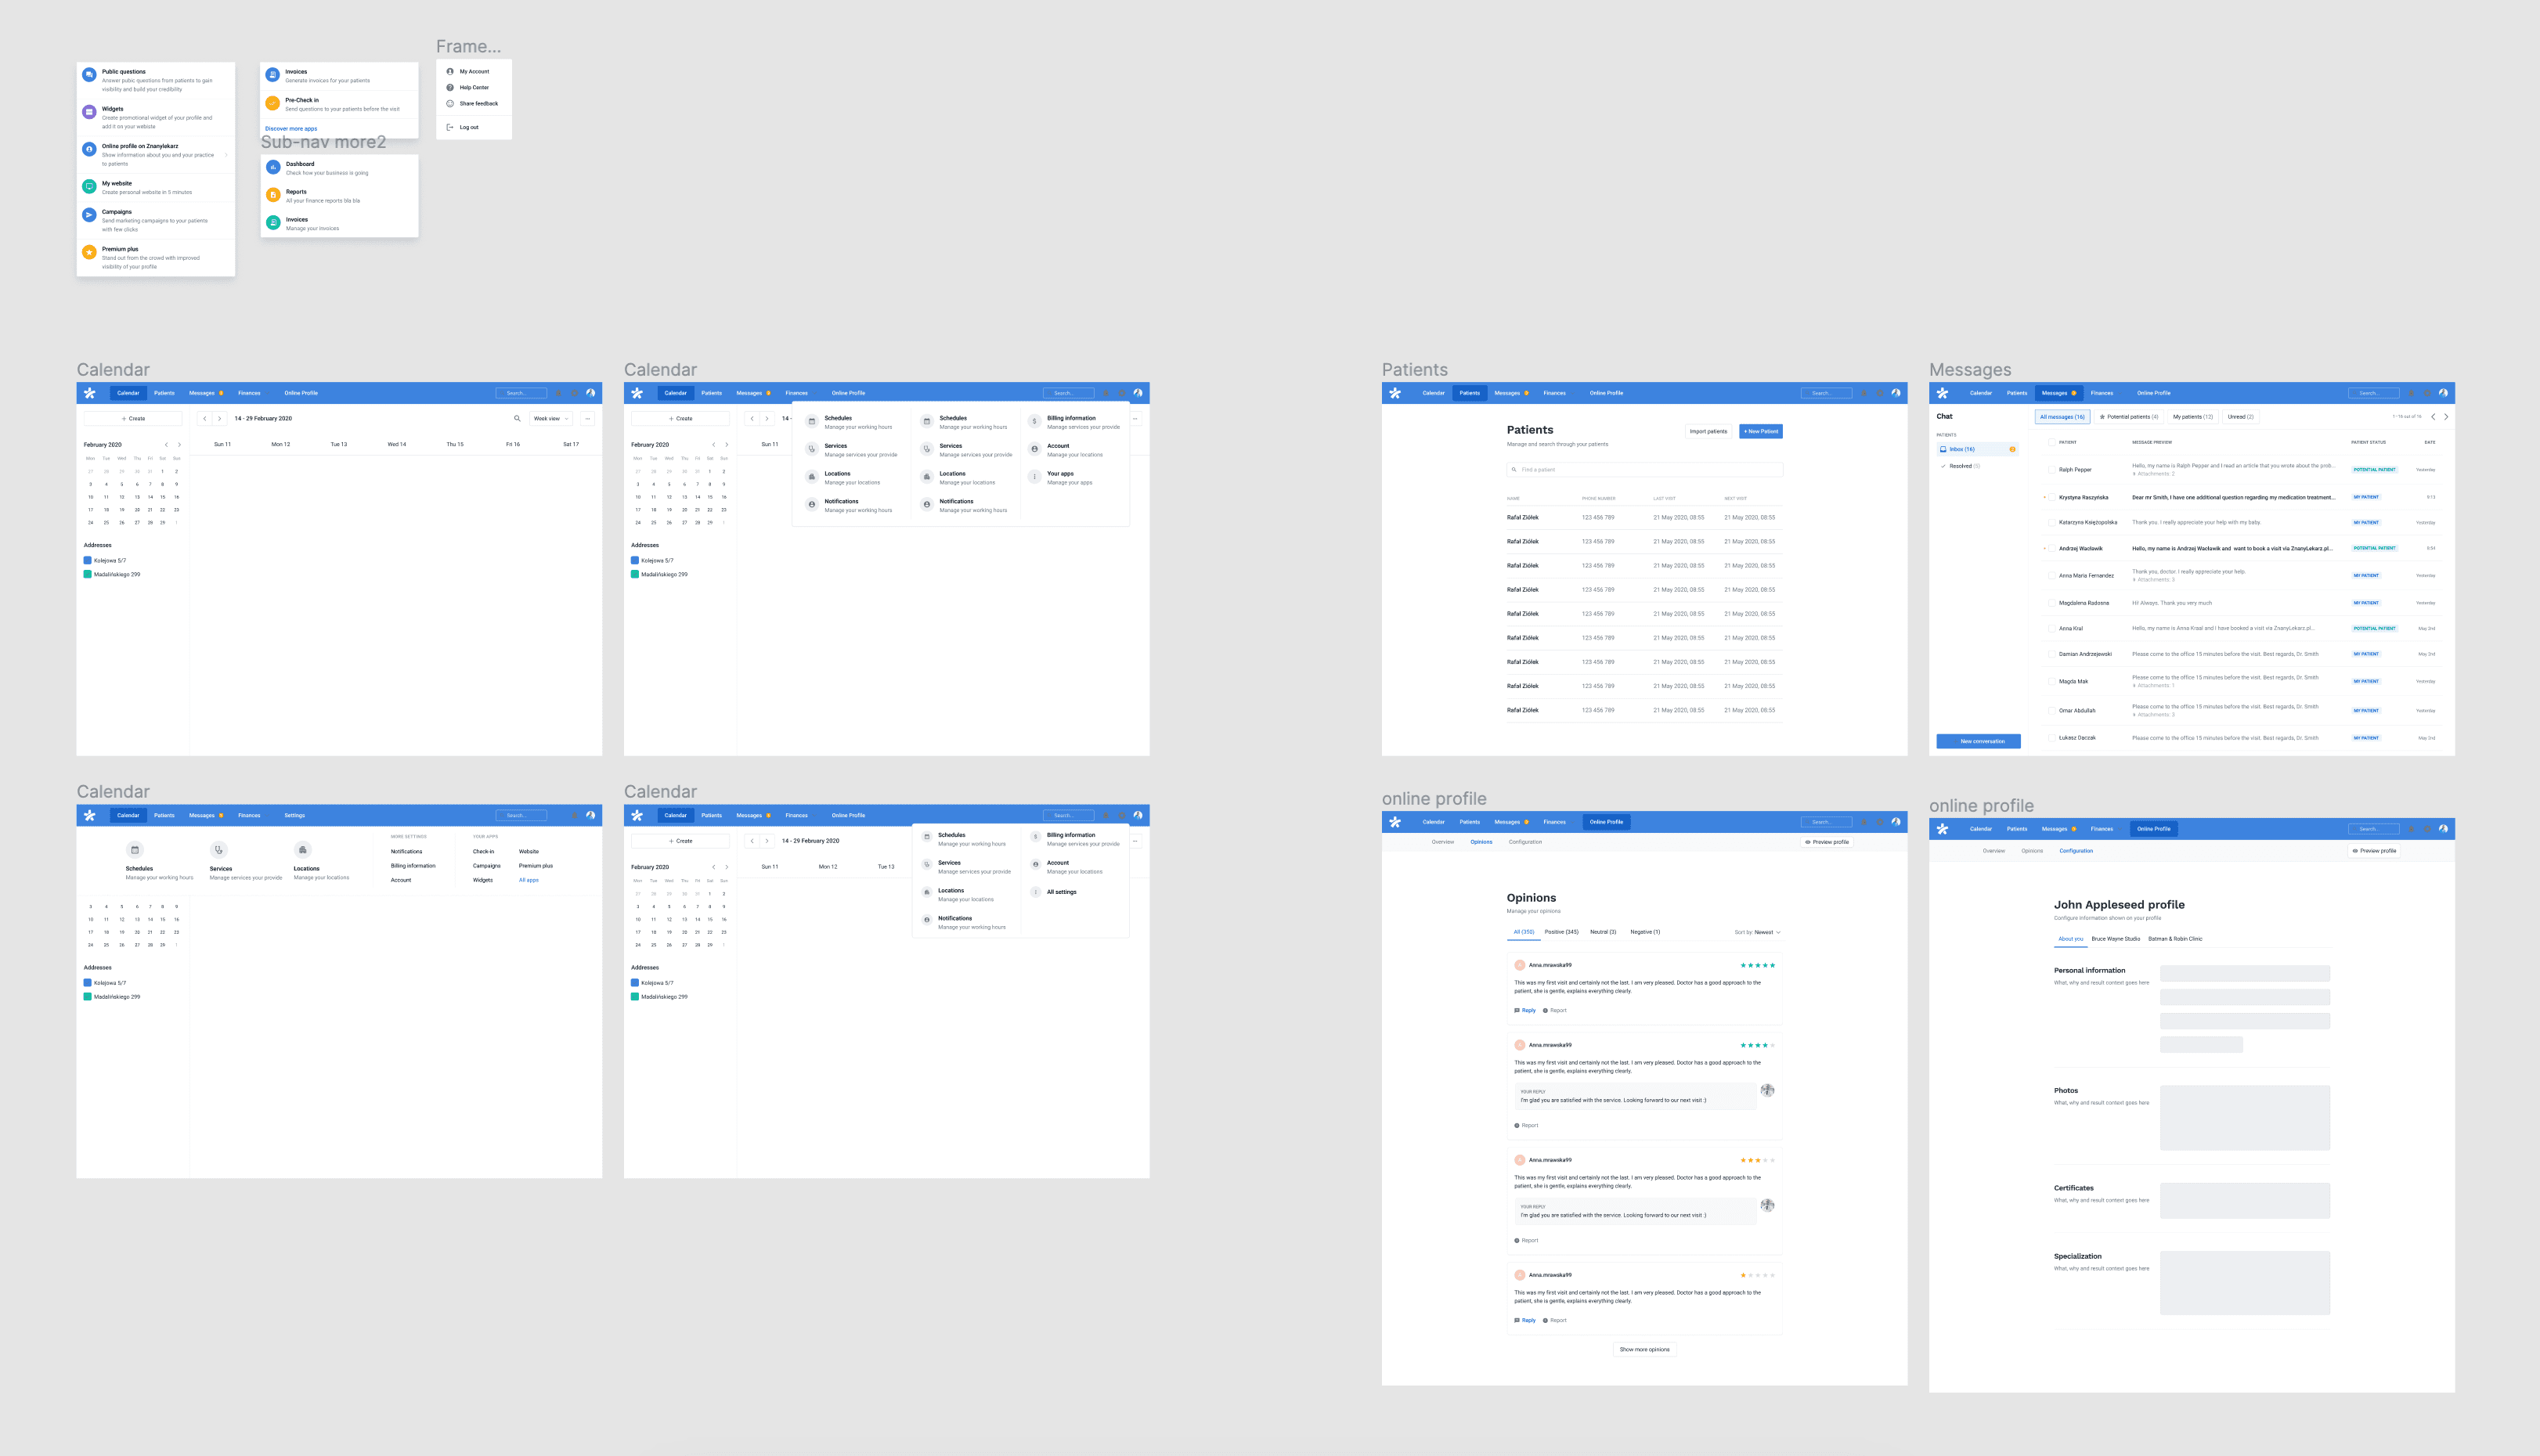Check the select-all box in PATIENT header
2540x1456 pixels.
pos(2051,442)
